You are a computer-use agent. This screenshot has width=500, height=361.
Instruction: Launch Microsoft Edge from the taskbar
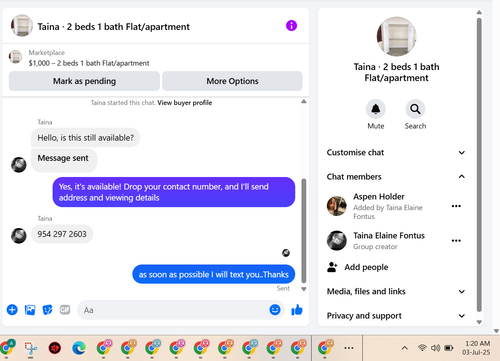[x=79, y=348]
